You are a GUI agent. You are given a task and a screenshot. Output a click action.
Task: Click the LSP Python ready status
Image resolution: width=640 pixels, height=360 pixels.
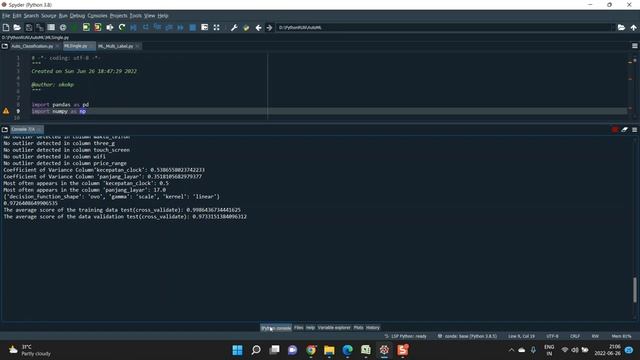pos(405,336)
